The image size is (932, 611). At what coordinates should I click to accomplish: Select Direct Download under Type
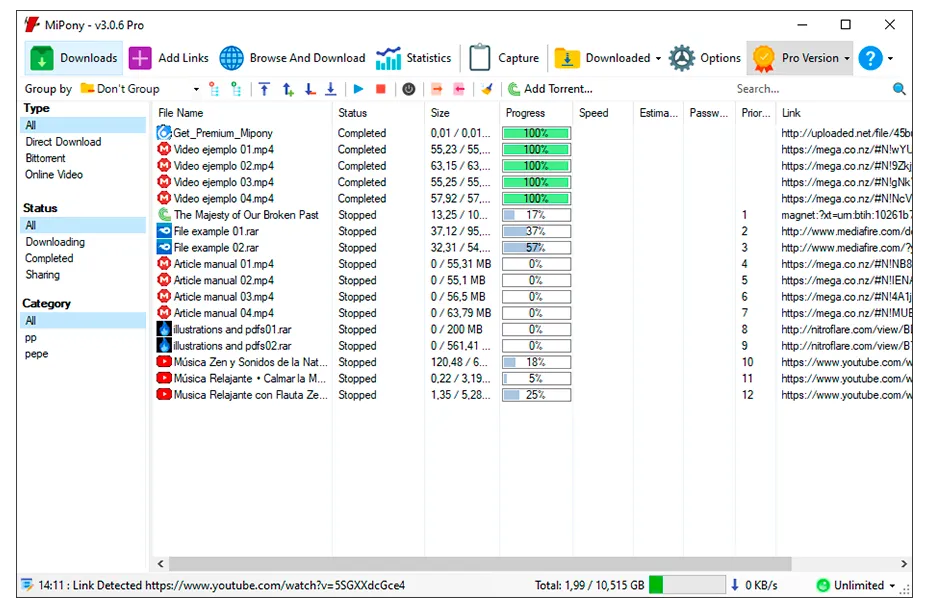point(63,142)
